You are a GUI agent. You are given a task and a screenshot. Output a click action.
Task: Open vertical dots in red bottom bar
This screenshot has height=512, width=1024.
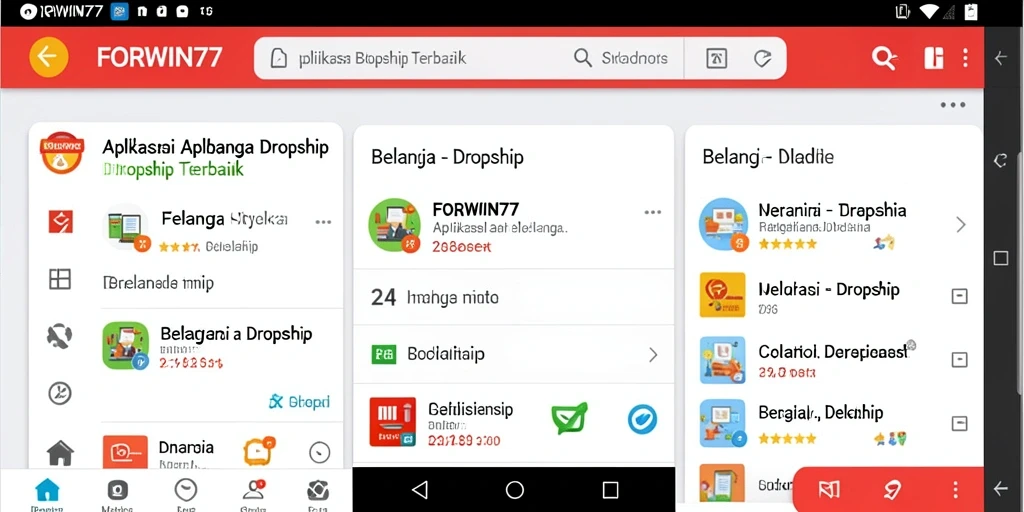click(x=955, y=490)
